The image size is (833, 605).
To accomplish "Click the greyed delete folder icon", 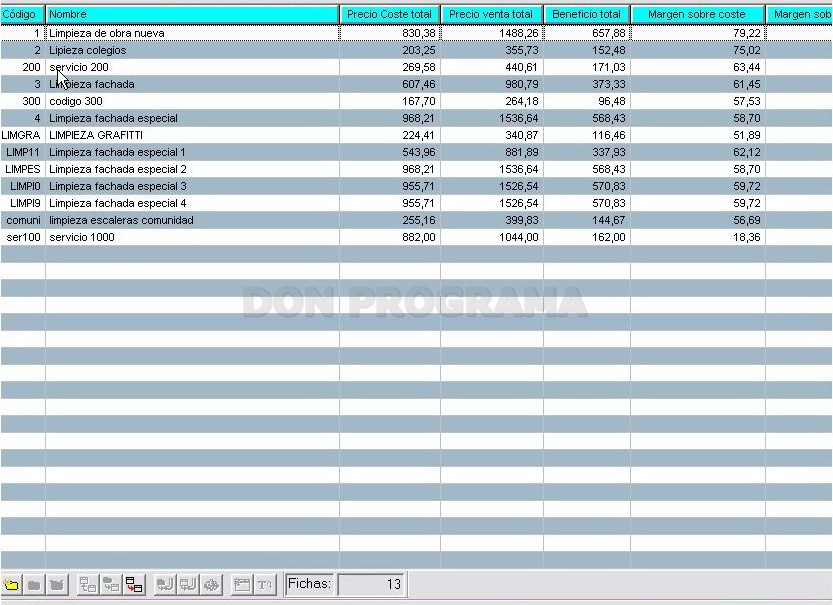I will pyautogui.click(x=57, y=585).
